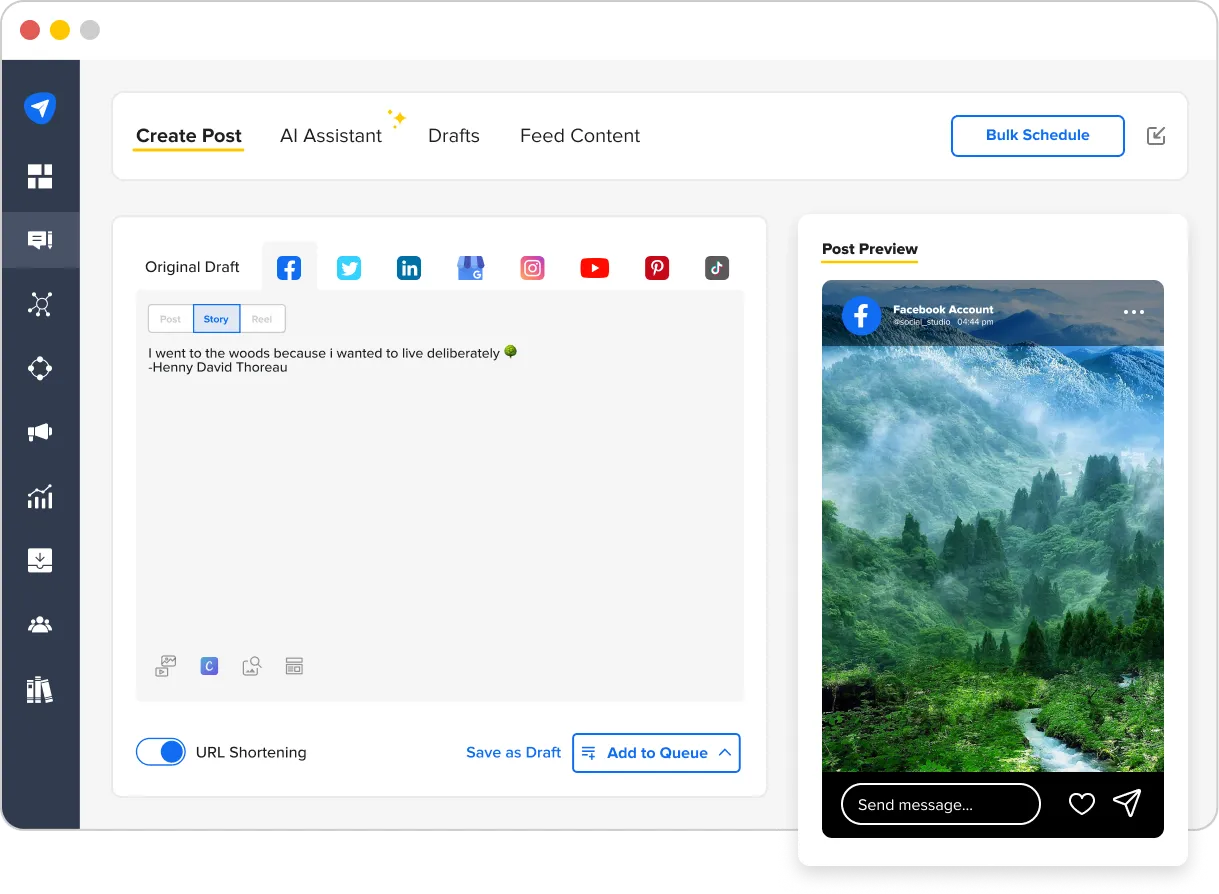Click the add media icon in editor

pos(166,666)
